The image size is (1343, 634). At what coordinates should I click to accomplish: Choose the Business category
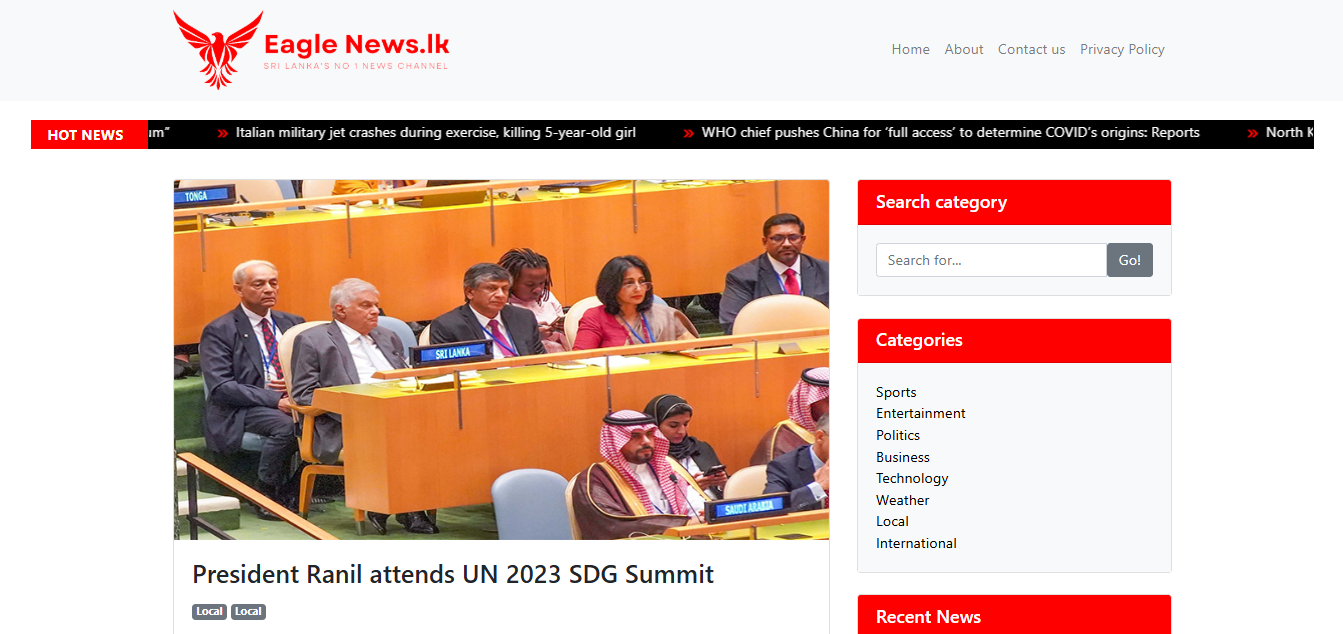903,457
